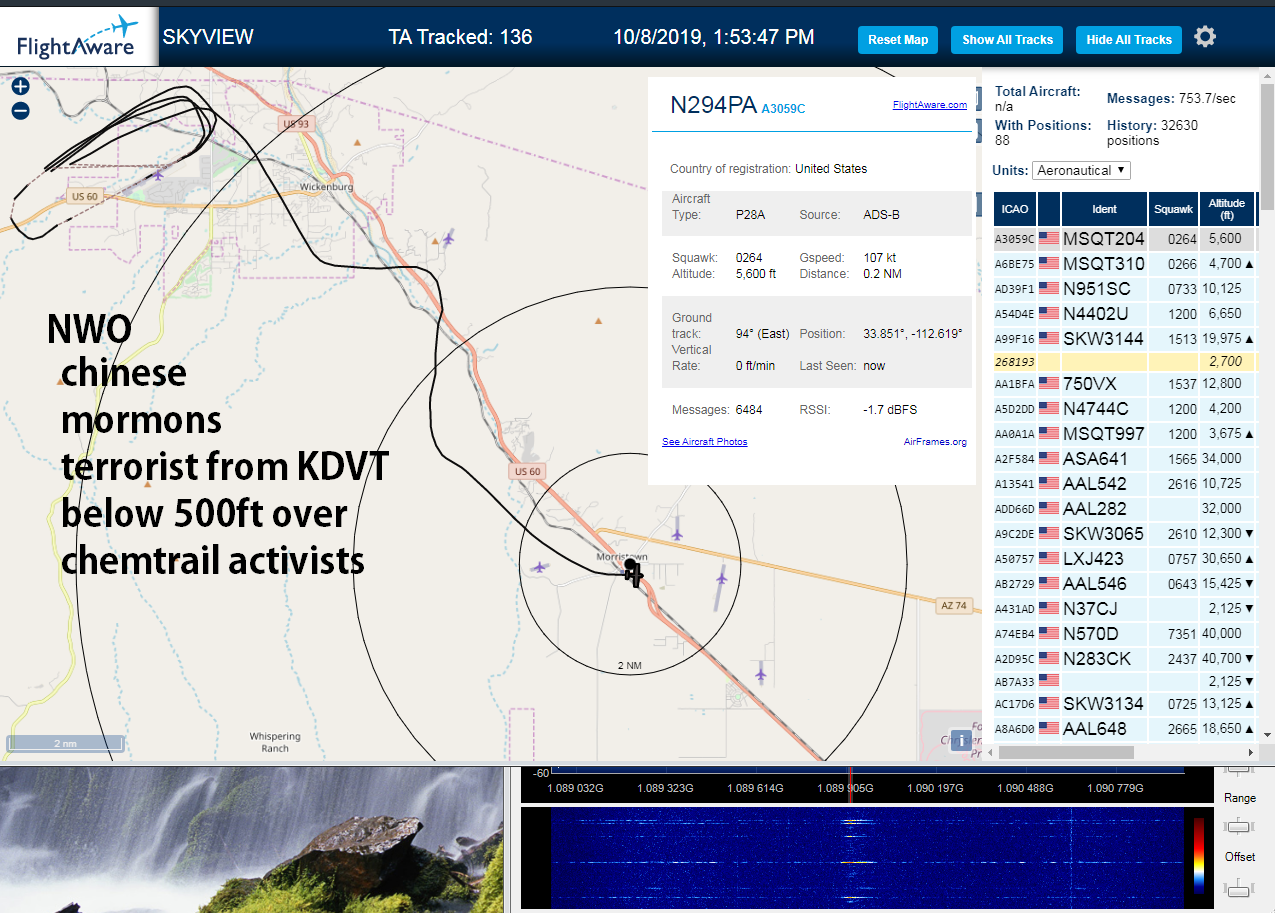Viewport: 1275px width, 913px height.
Task: Click the 1.089 905G frequency label
Action: [845, 789]
